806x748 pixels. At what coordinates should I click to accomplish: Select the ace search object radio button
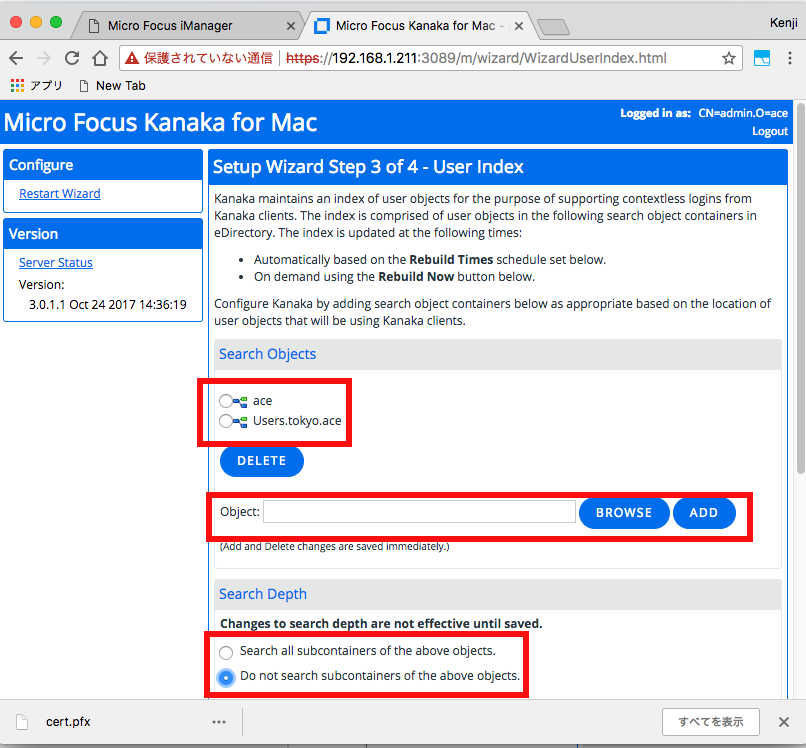226,401
